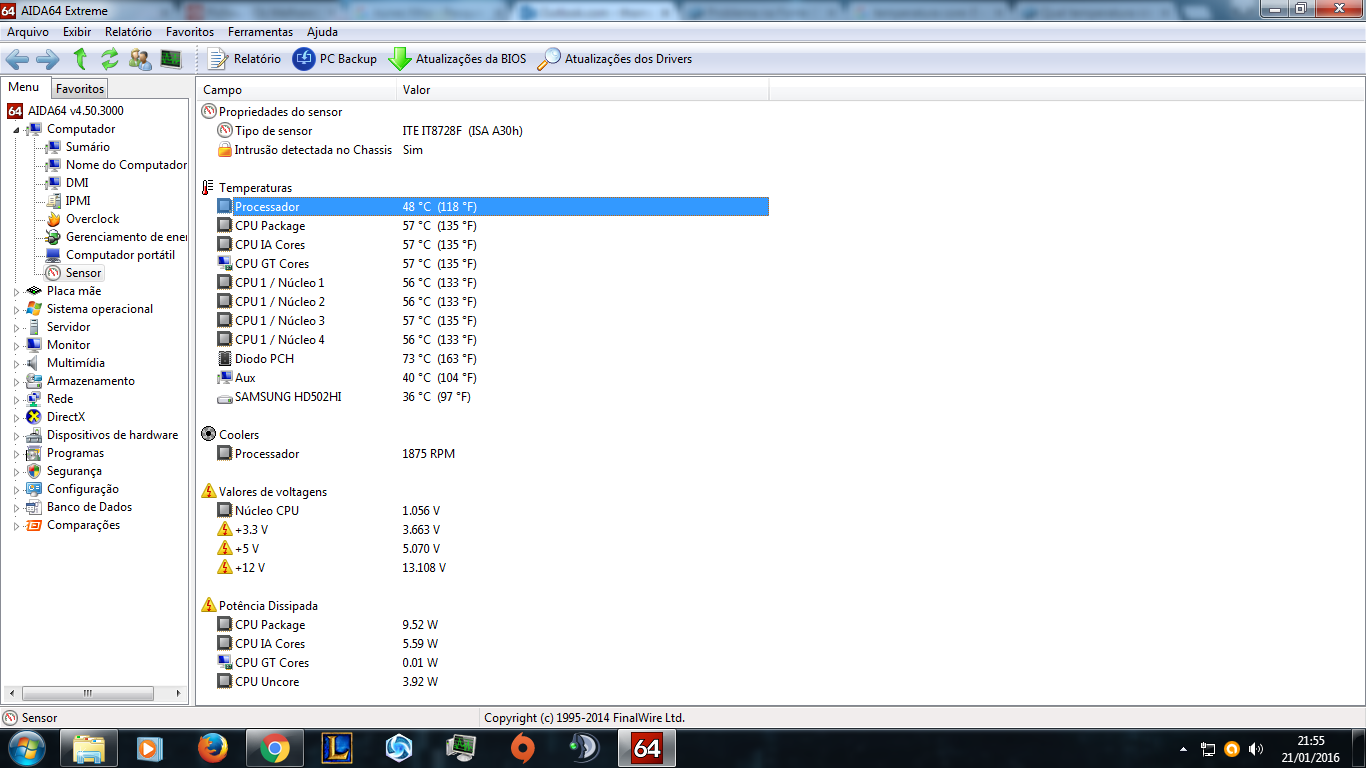Expand the Placa mãe tree node

click(17, 291)
